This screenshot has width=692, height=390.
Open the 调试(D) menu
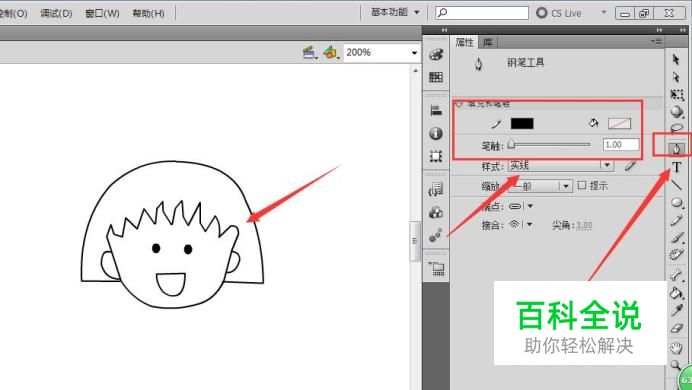pyautogui.click(x=56, y=13)
